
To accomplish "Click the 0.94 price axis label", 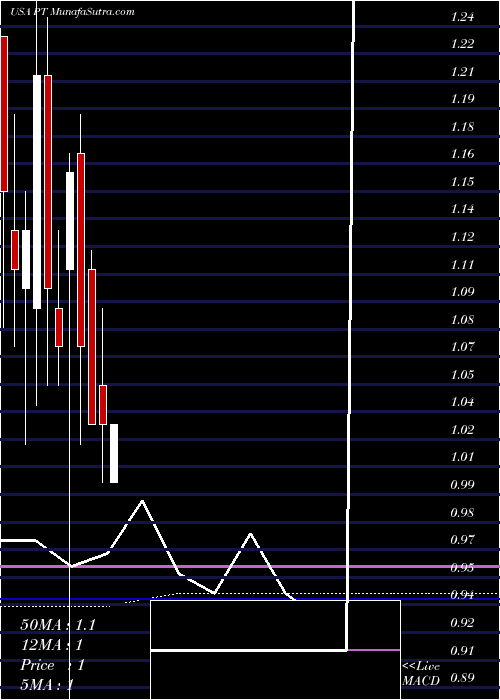I will pos(462,595).
